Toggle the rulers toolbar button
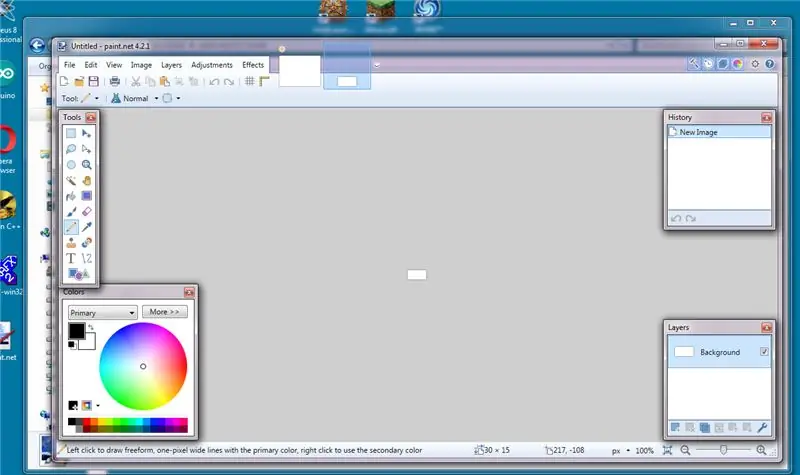The image size is (800, 475). point(264,81)
